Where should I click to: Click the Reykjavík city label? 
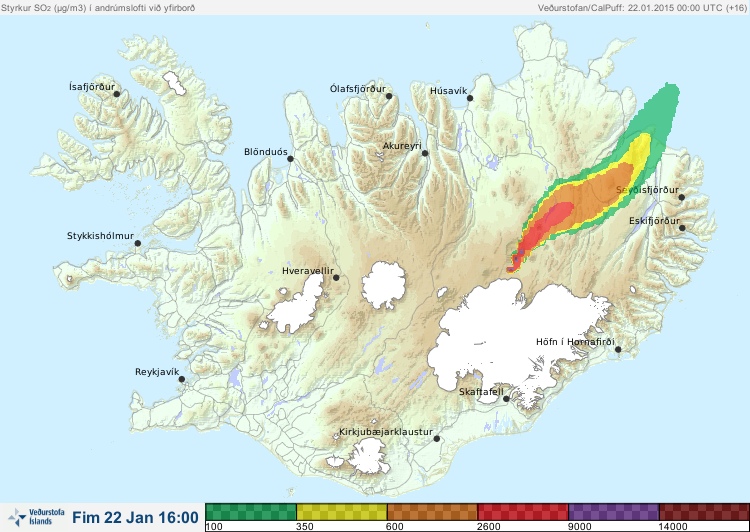pos(157,372)
